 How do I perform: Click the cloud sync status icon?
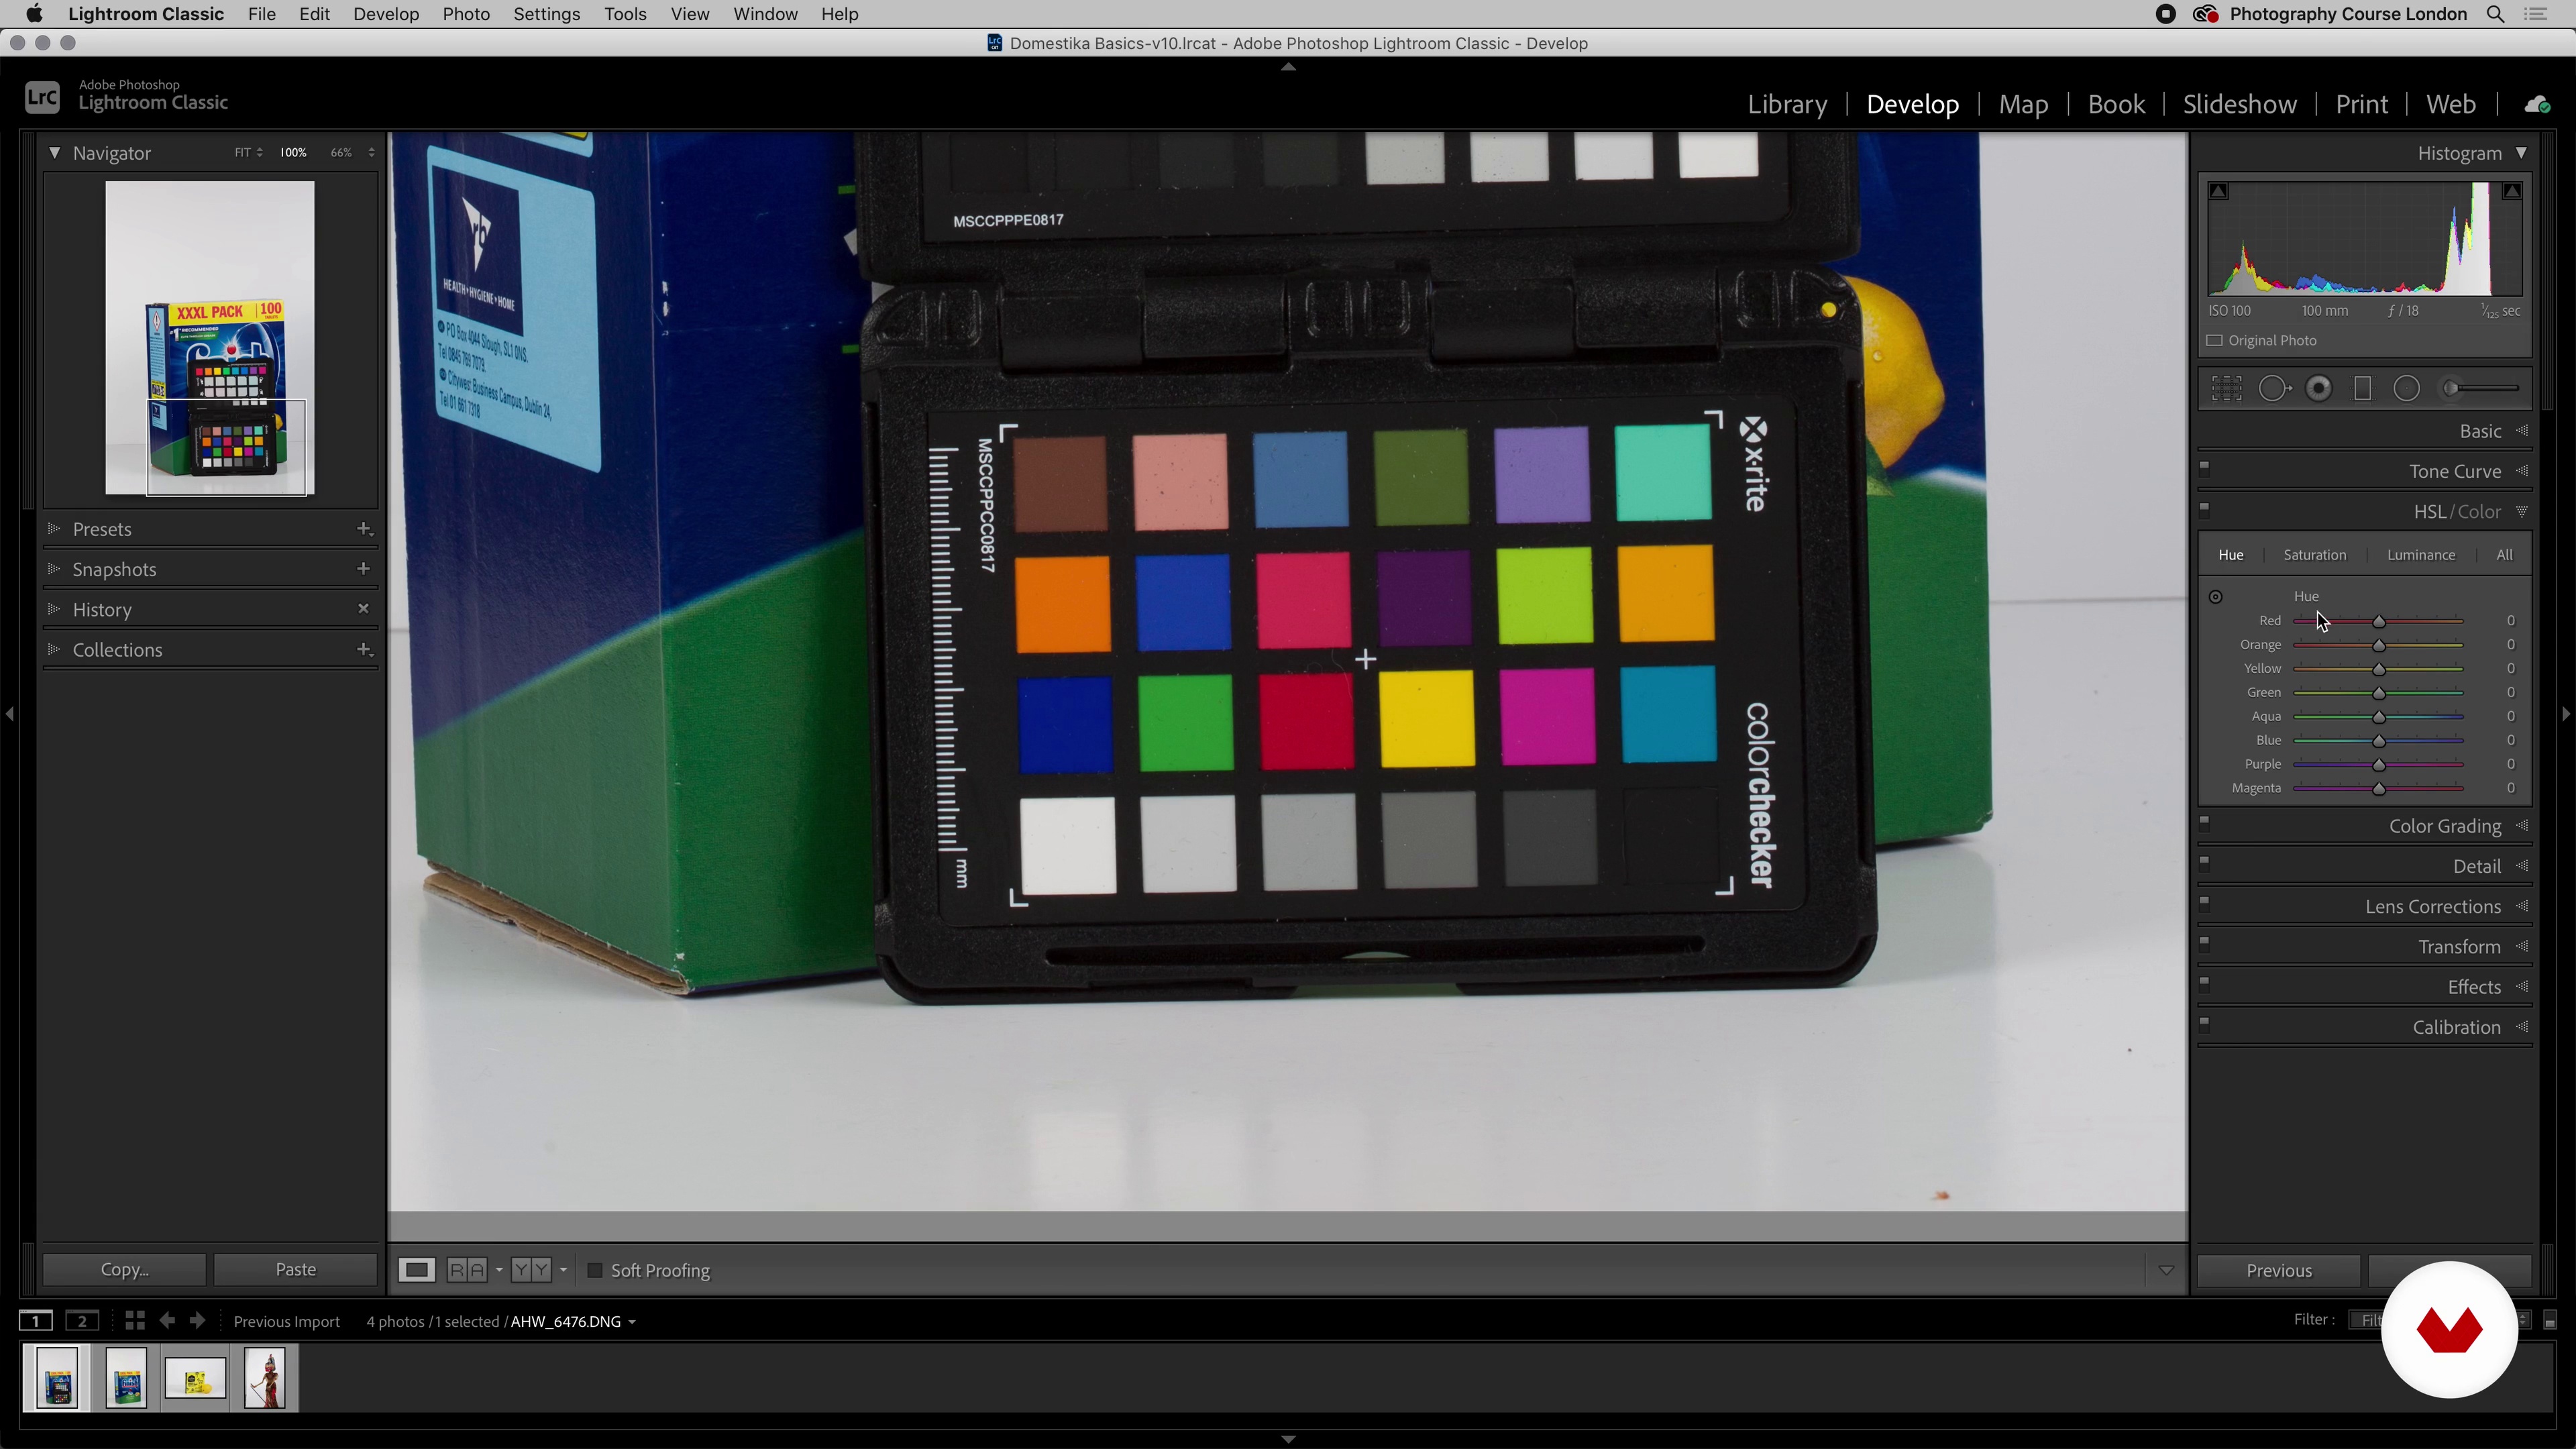[2537, 105]
